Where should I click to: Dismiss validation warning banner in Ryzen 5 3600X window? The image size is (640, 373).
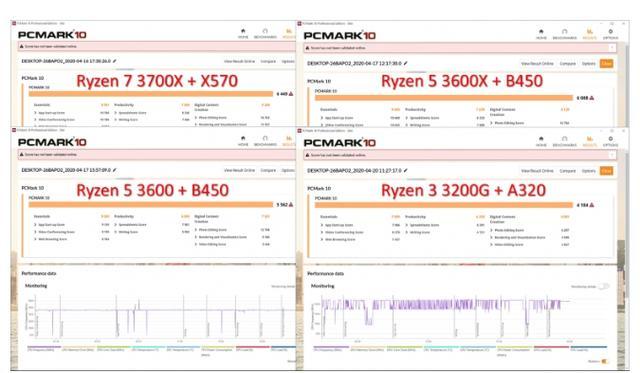click(x=612, y=48)
